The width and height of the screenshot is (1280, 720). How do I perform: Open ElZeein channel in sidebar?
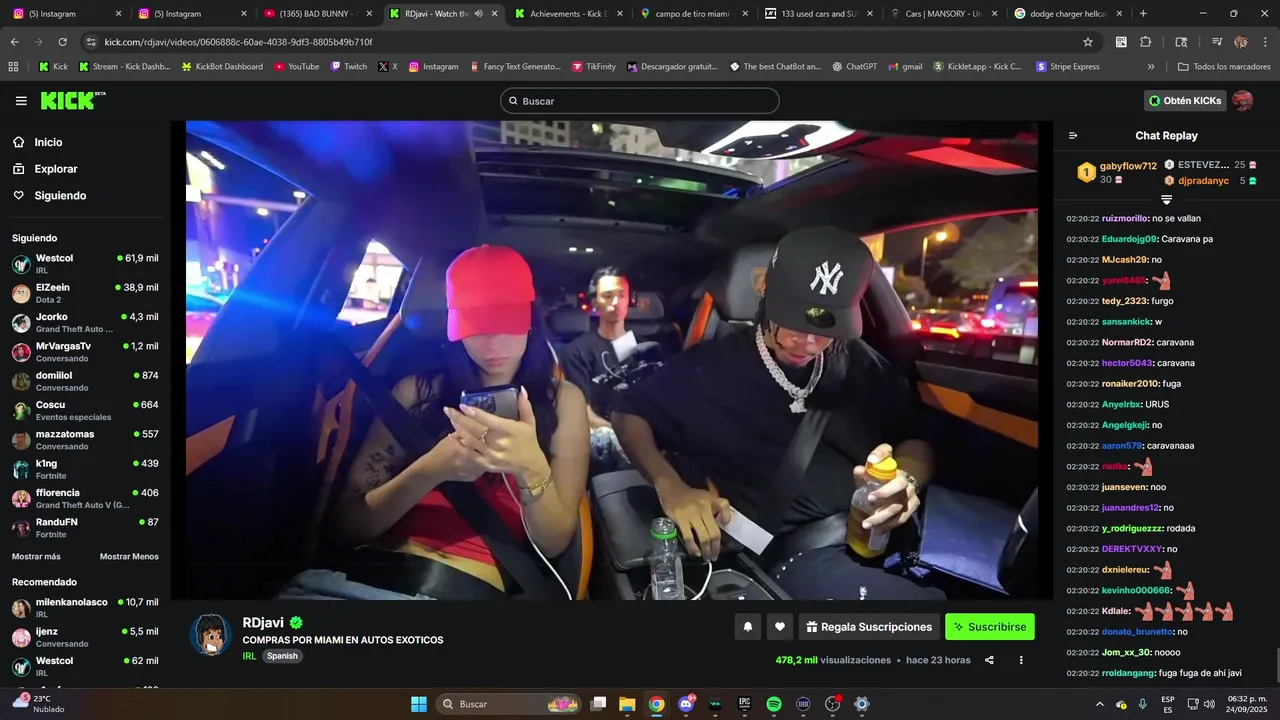click(x=85, y=293)
